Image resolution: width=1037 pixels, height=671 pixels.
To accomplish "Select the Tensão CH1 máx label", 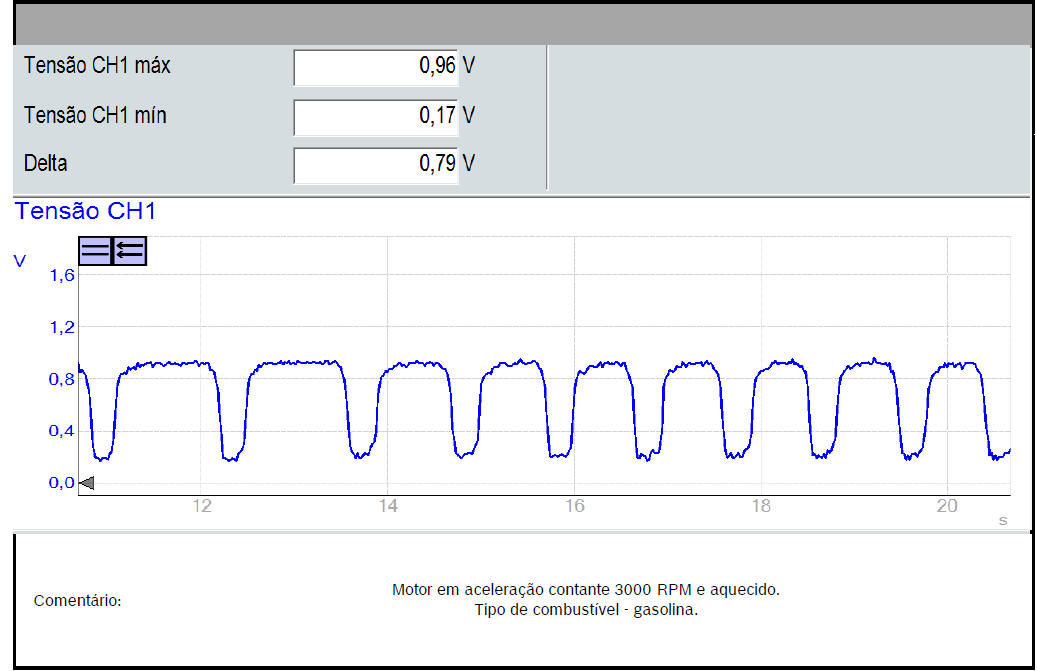I will point(97,67).
